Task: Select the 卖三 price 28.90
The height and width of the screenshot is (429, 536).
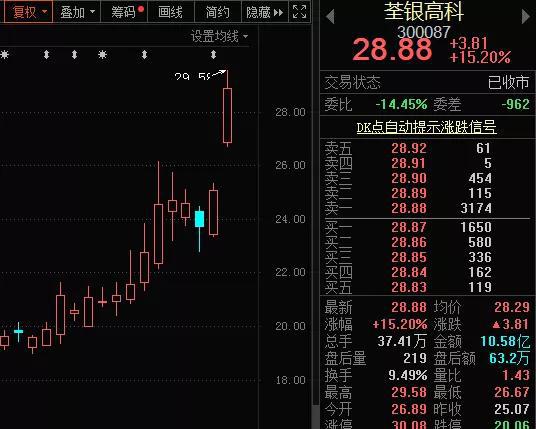Action: tap(409, 178)
